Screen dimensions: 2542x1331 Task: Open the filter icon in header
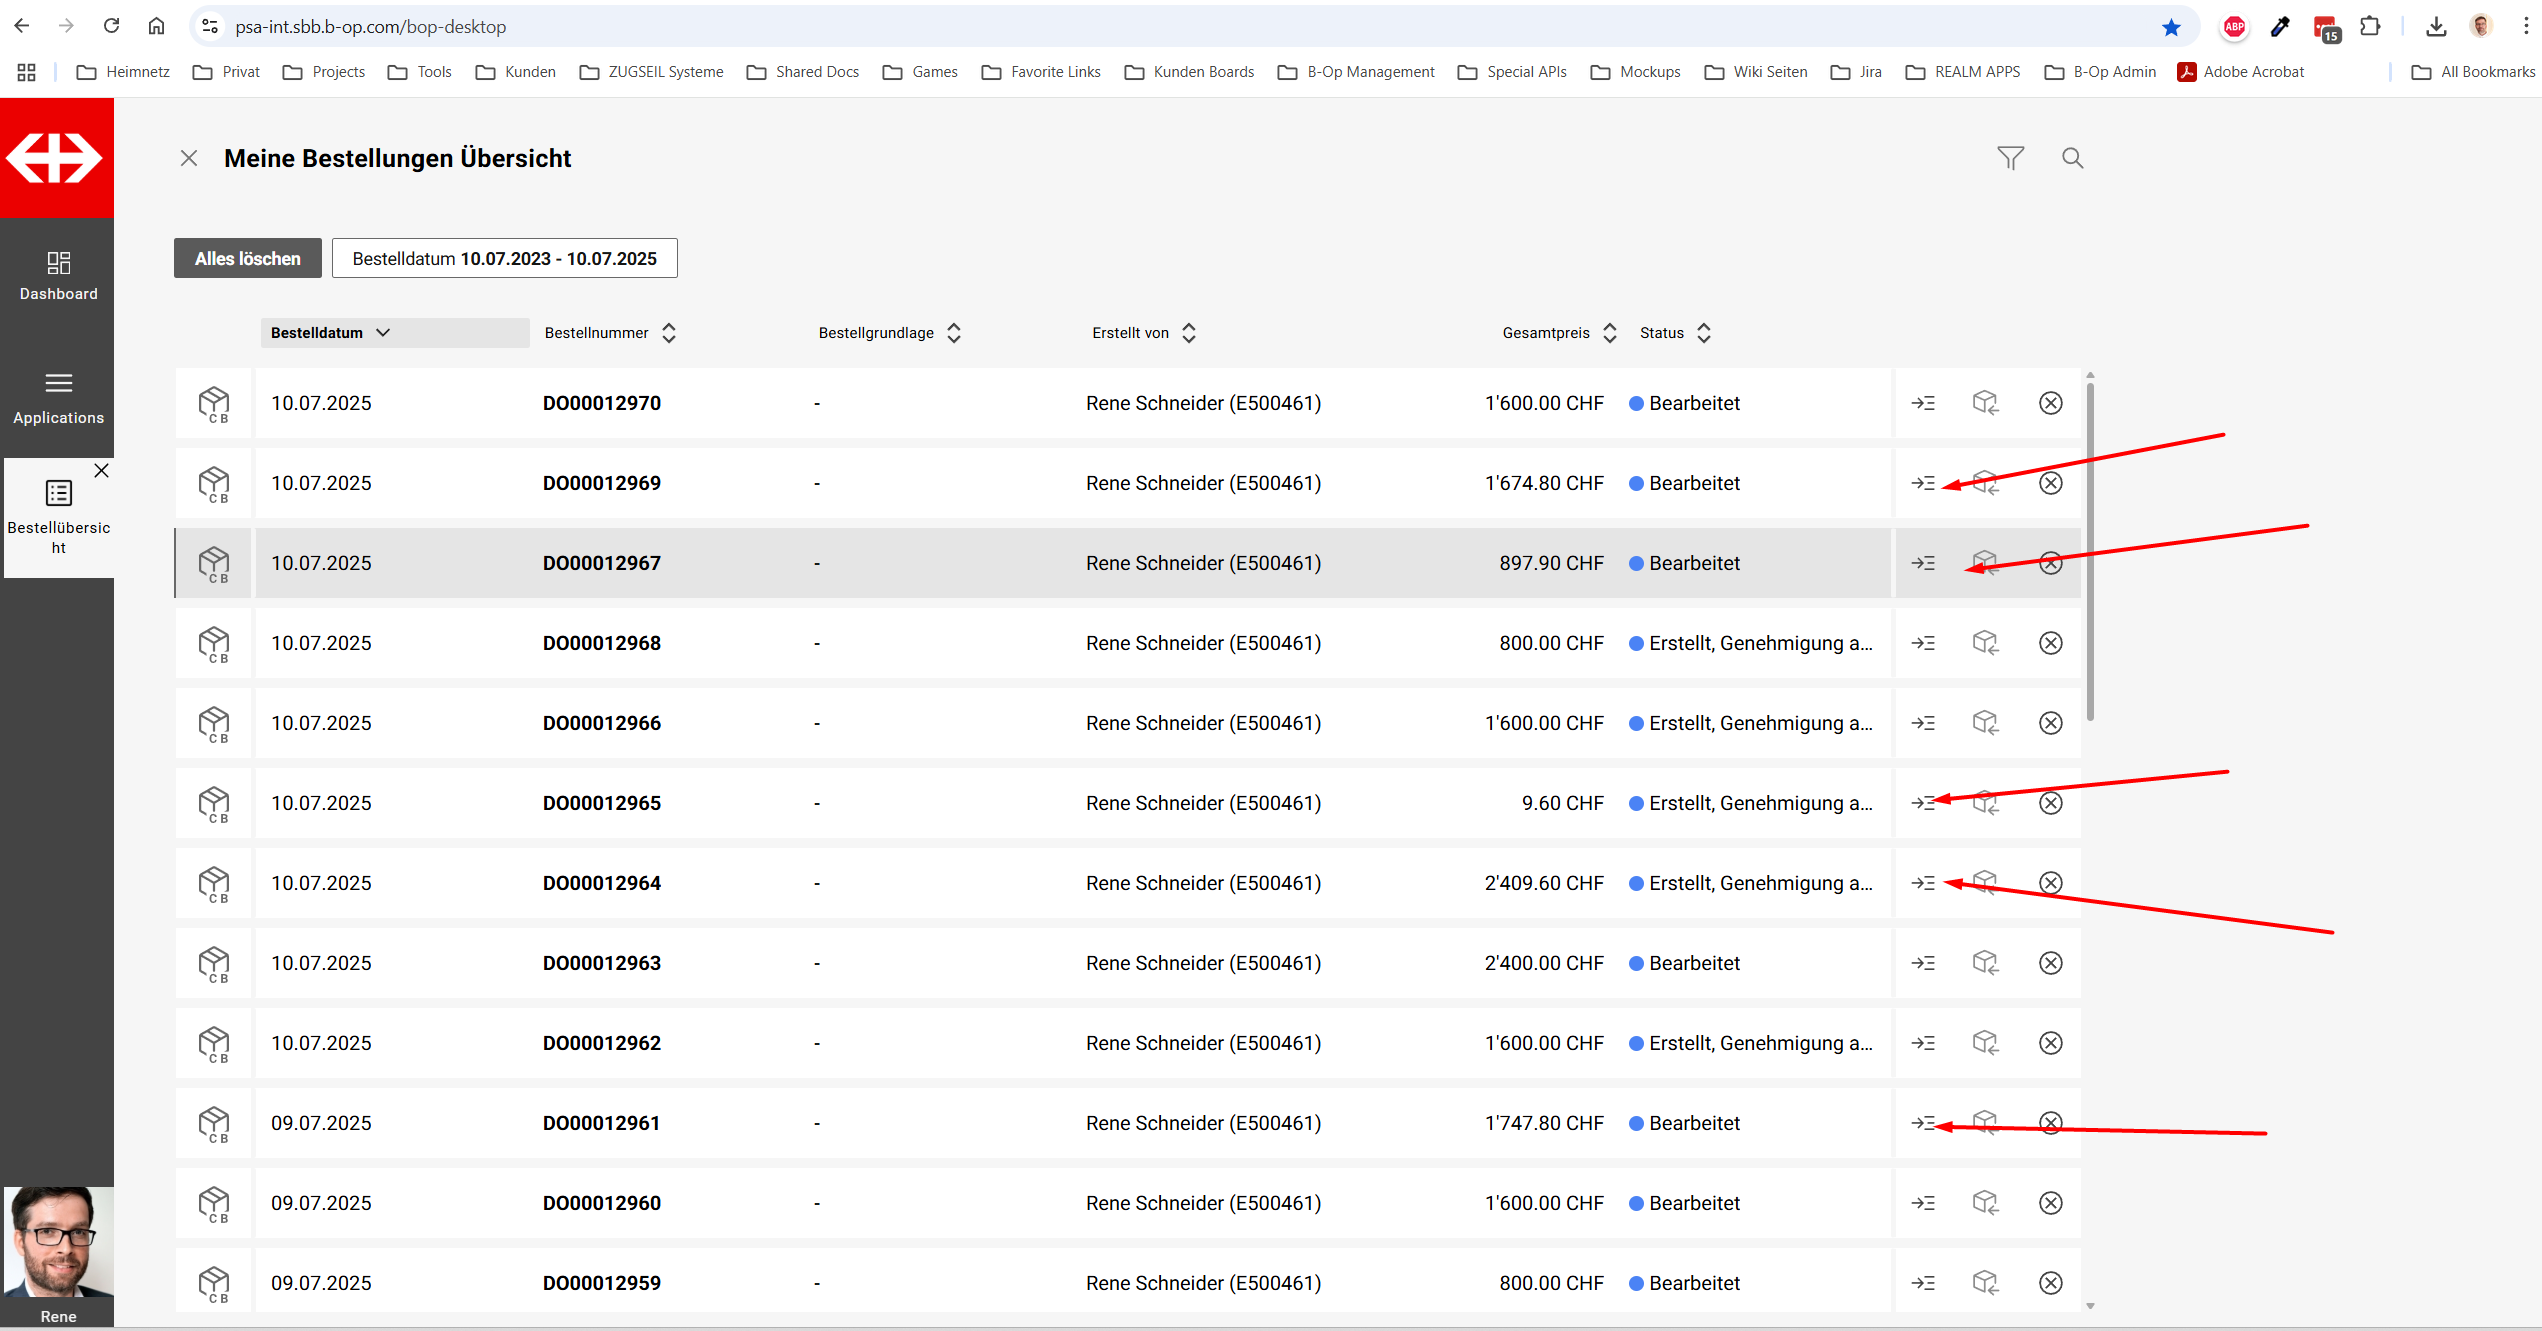(x=2010, y=158)
